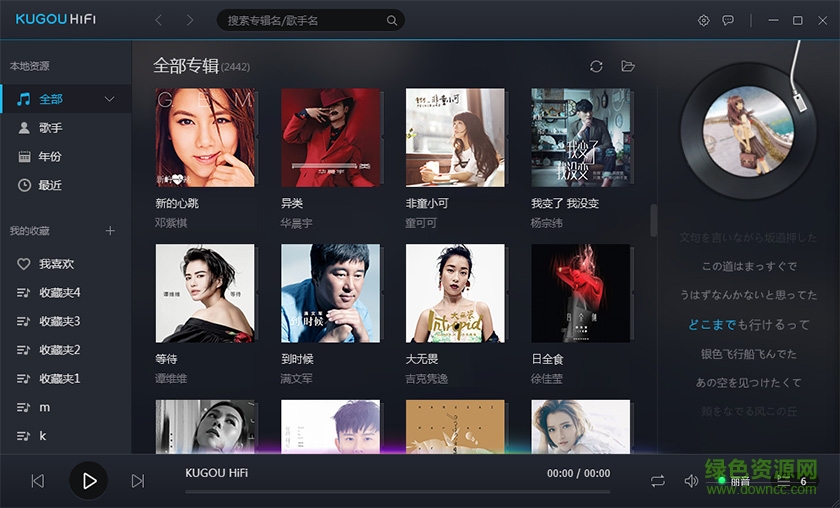Play the current track
Image resolution: width=840 pixels, height=508 pixels.
point(89,481)
